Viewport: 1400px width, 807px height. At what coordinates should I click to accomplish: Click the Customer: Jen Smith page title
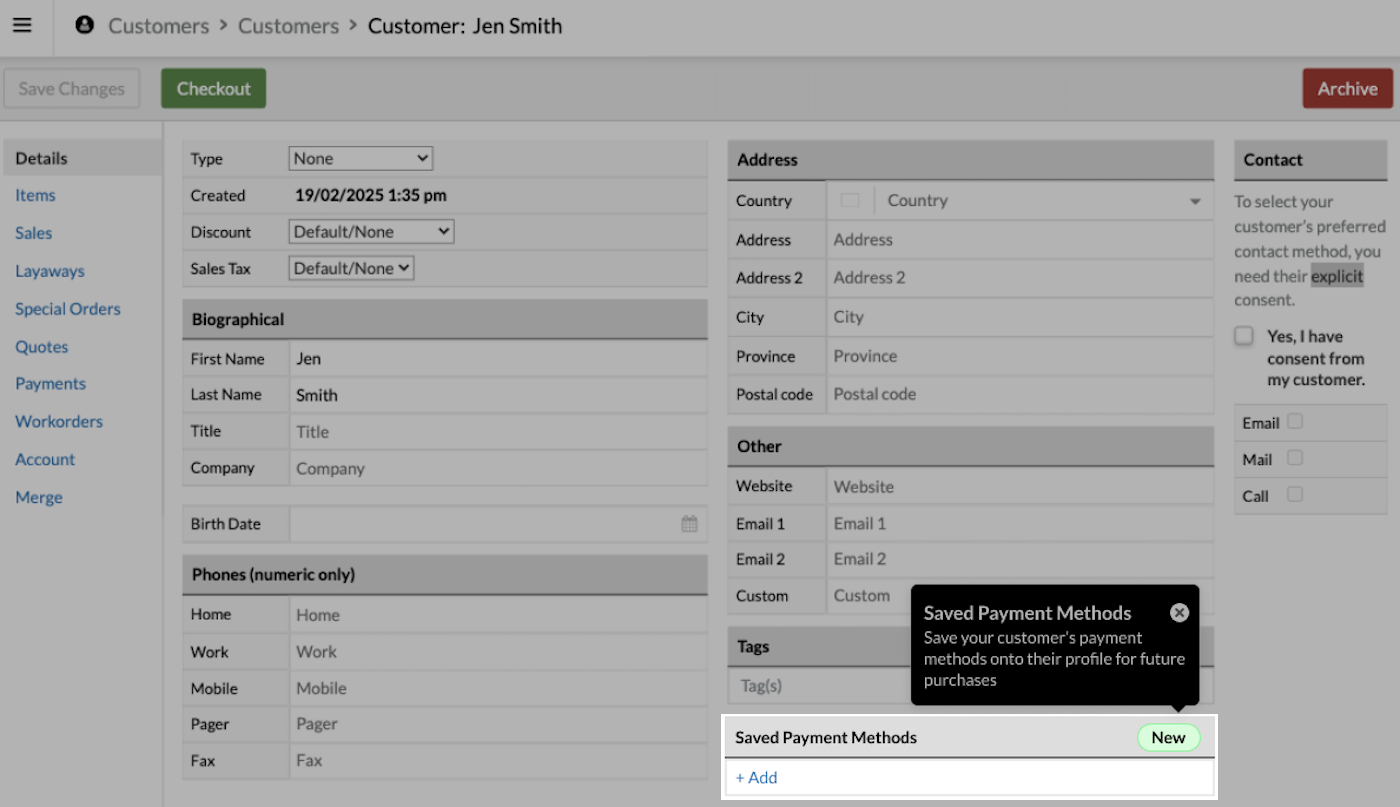tap(465, 26)
